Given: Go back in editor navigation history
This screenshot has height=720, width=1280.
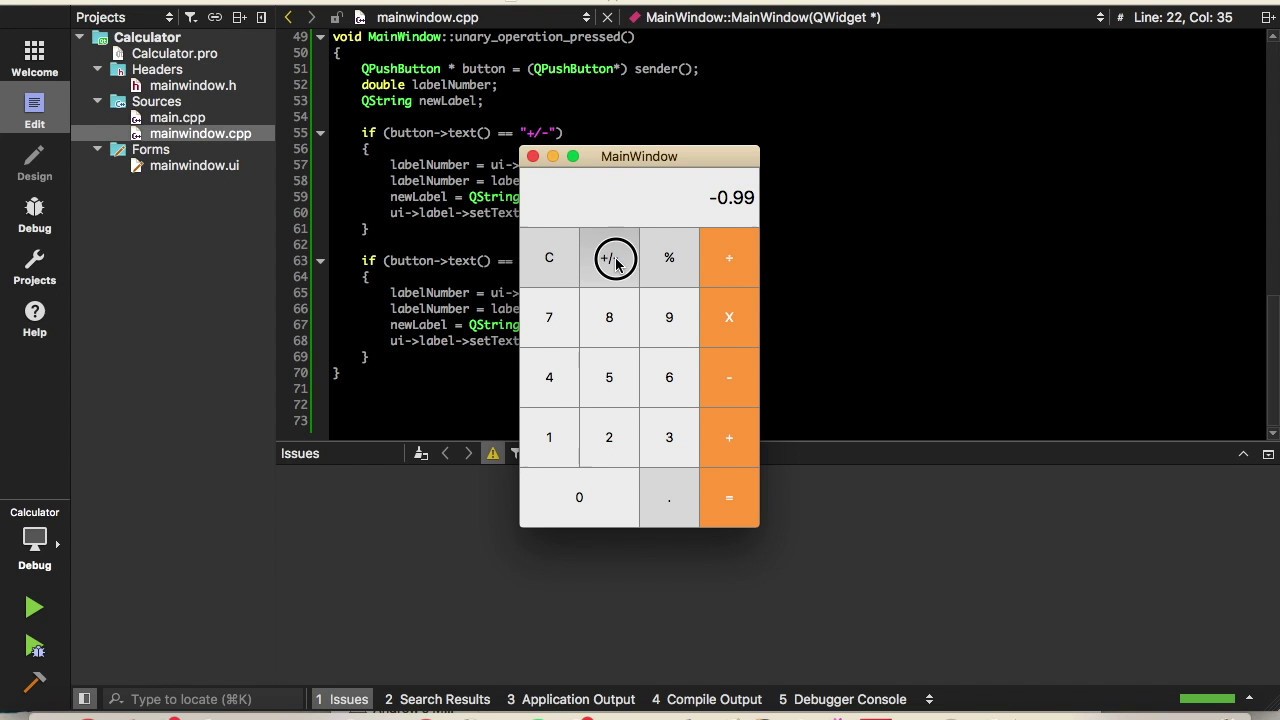Looking at the screenshot, I should 289,17.
